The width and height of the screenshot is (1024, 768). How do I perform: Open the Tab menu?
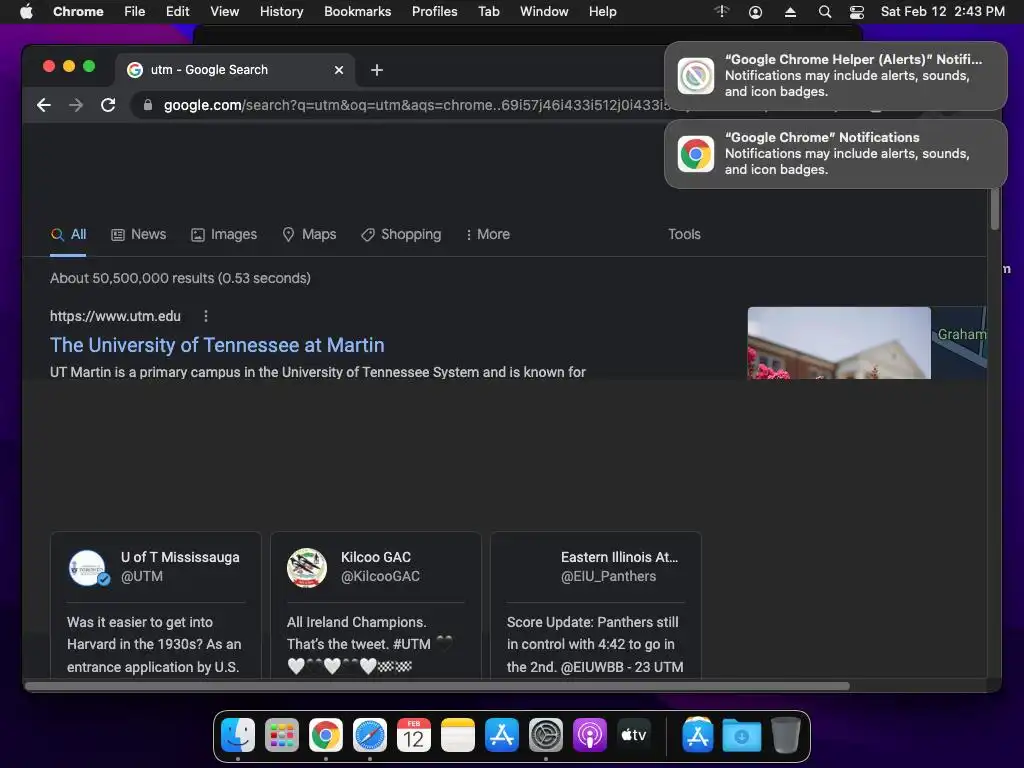coord(488,11)
